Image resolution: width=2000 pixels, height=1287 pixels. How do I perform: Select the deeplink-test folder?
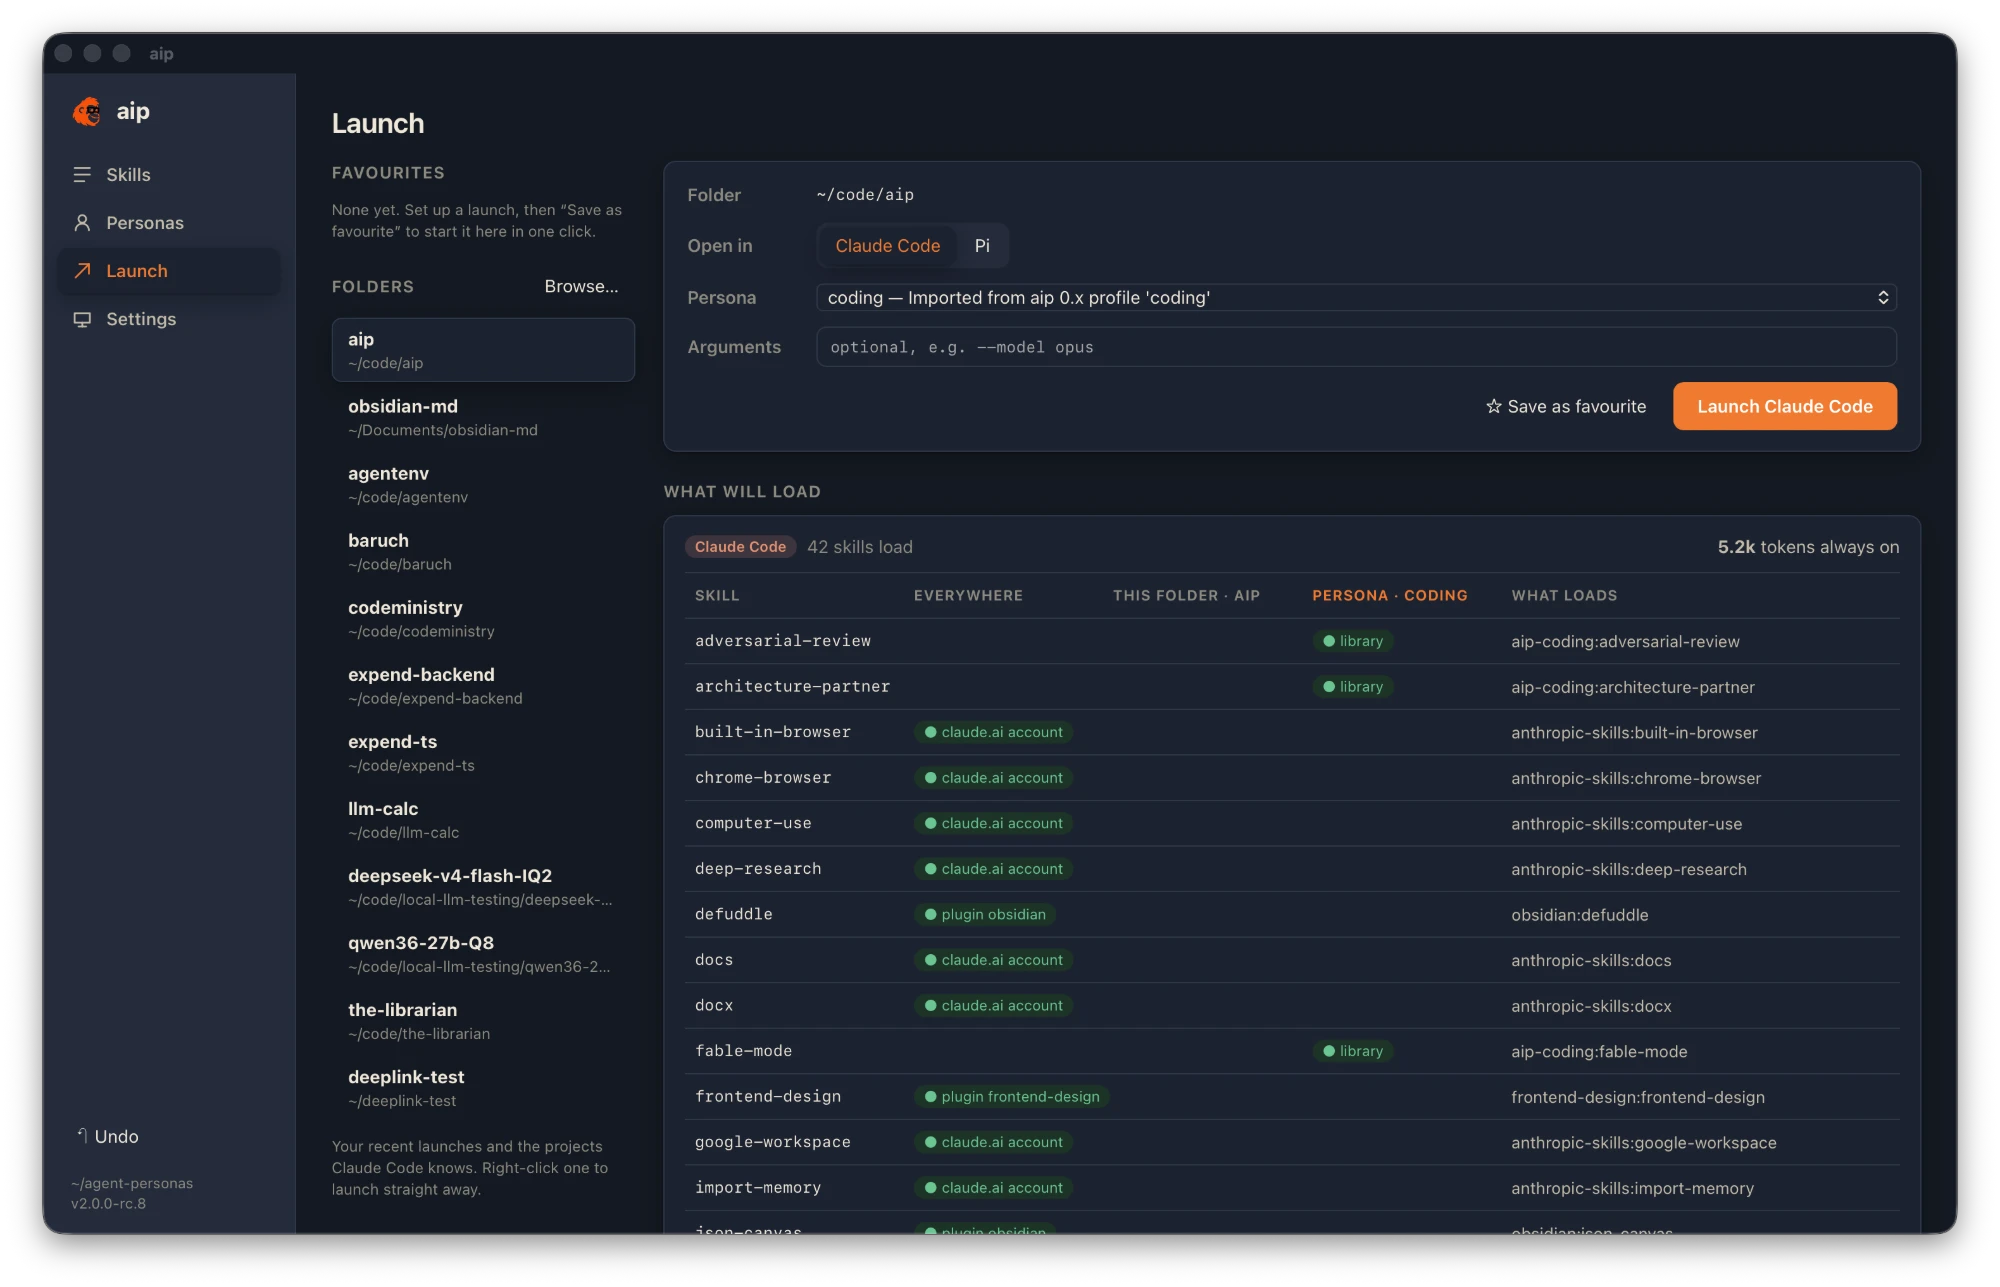pyautogui.click(x=483, y=1087)
